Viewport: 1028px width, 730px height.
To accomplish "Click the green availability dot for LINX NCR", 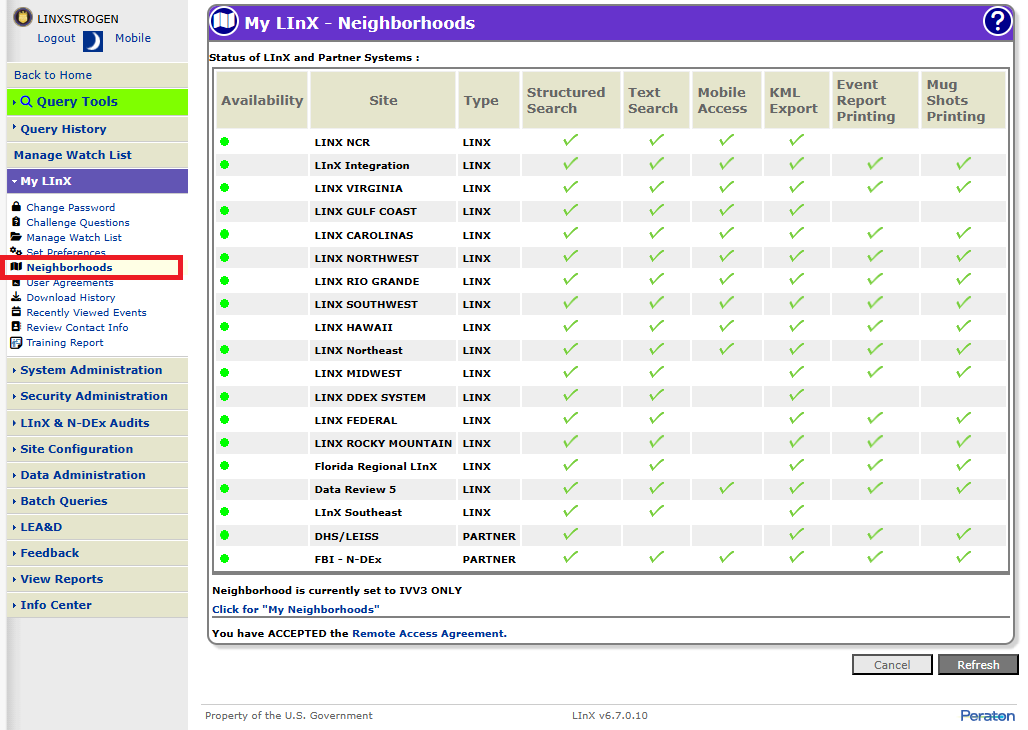I will pos(225,142).
